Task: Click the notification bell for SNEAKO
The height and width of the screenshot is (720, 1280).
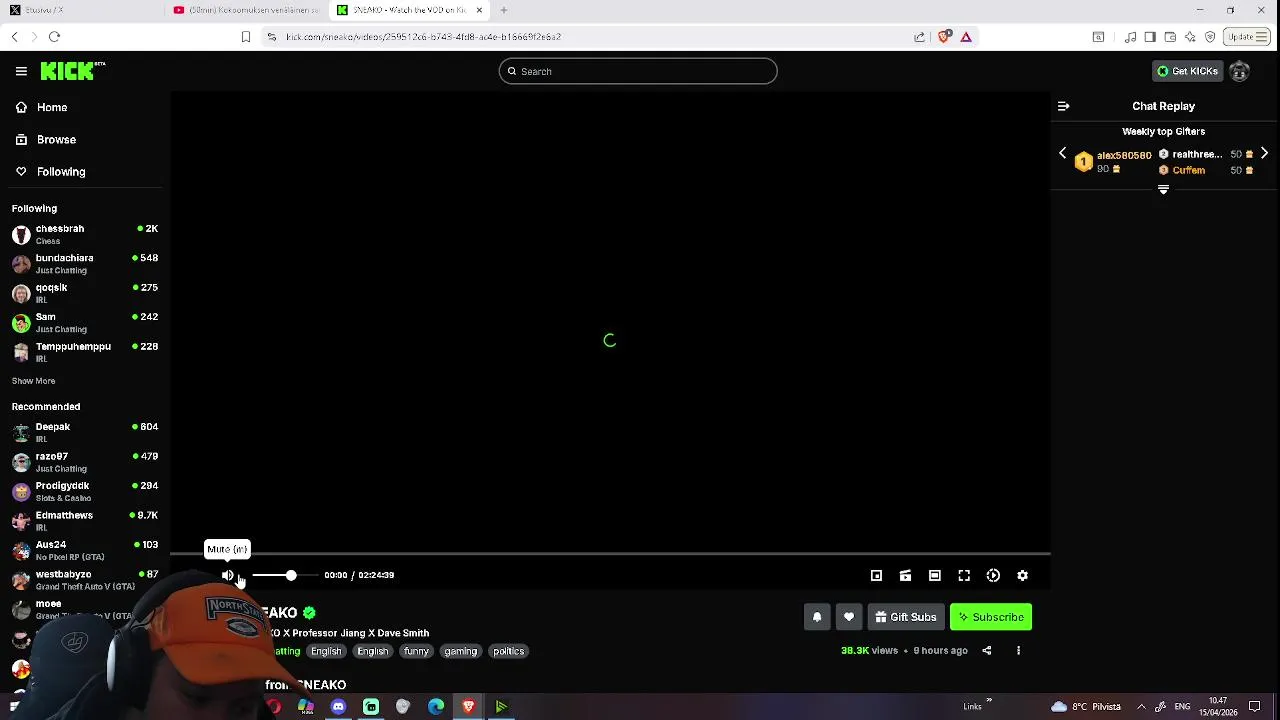Action: tap(817, 617)
